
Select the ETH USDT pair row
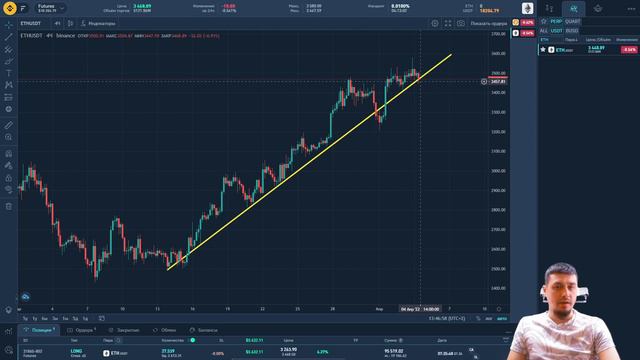click(589, 49)
